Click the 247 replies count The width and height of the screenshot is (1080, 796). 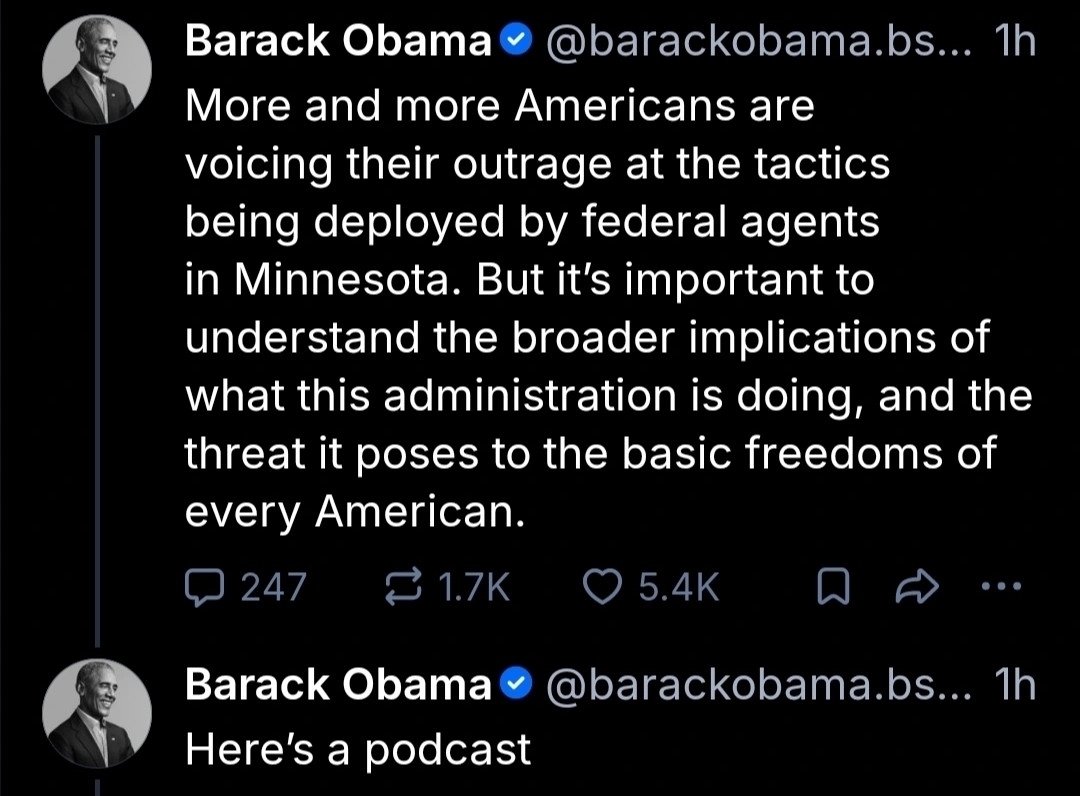(x=274, y=589)
